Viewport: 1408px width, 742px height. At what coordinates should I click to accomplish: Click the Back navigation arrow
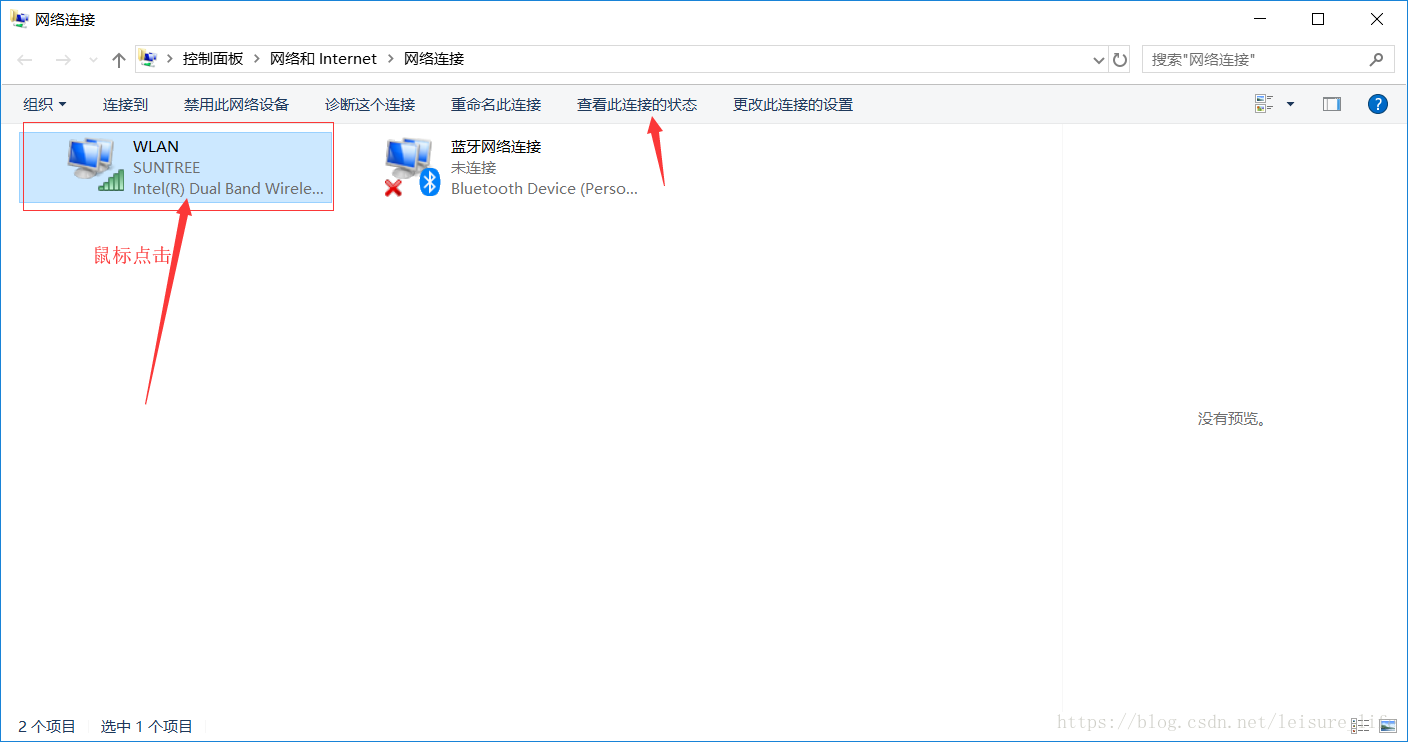tap(25, 60)
